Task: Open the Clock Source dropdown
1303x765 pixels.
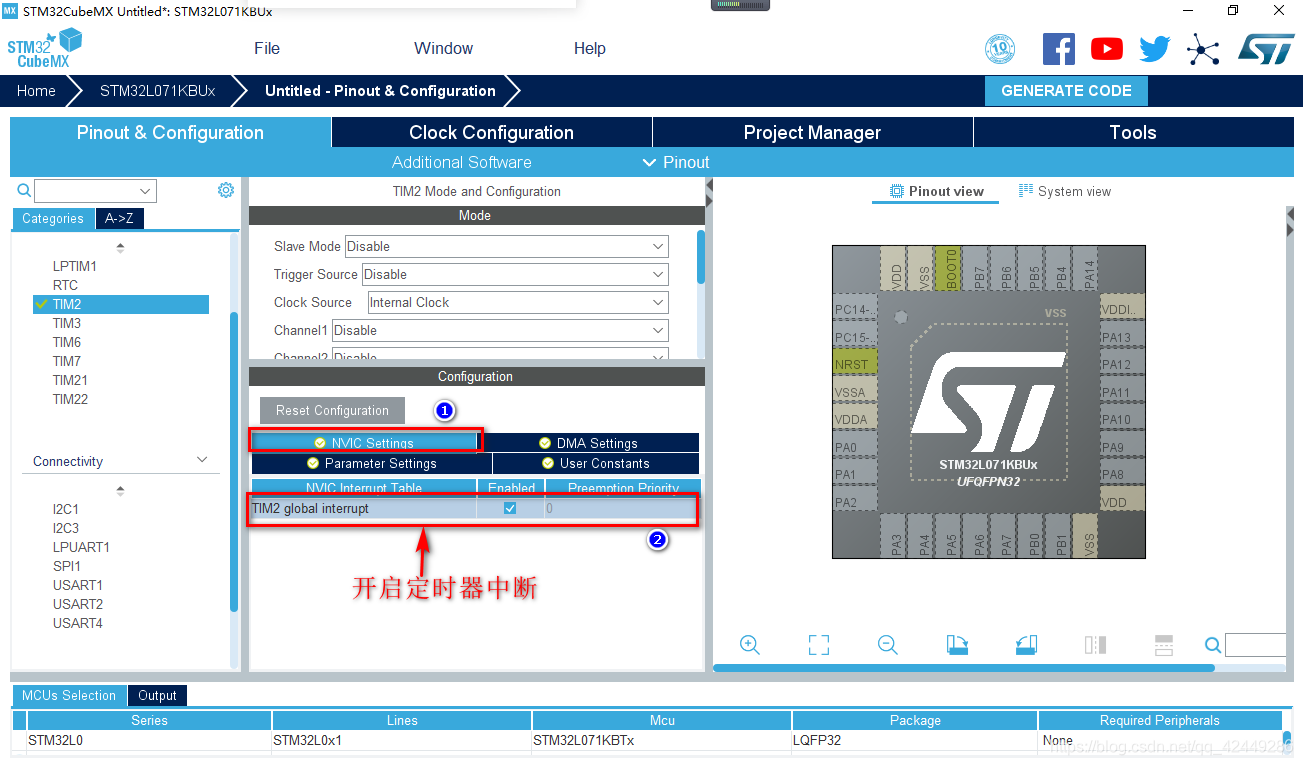Action: click(518, 302)
